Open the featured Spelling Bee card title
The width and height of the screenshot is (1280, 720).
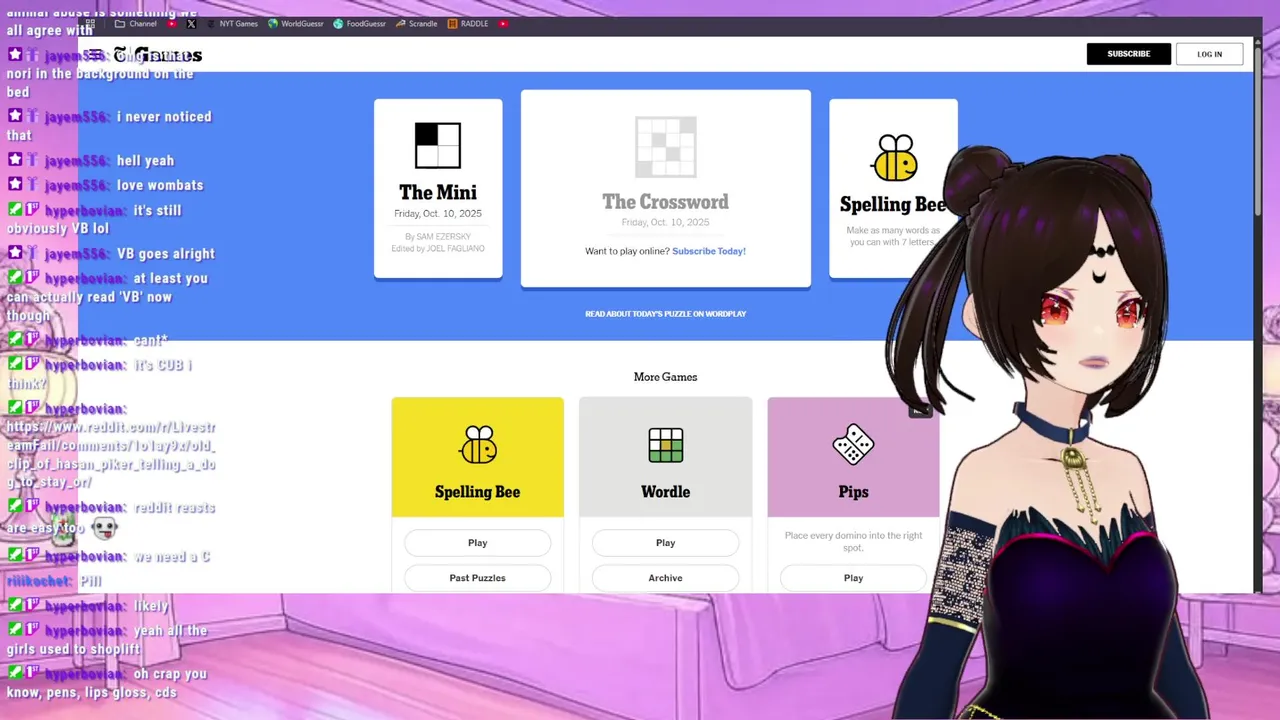pyautogui.click(x=893, y=204)
